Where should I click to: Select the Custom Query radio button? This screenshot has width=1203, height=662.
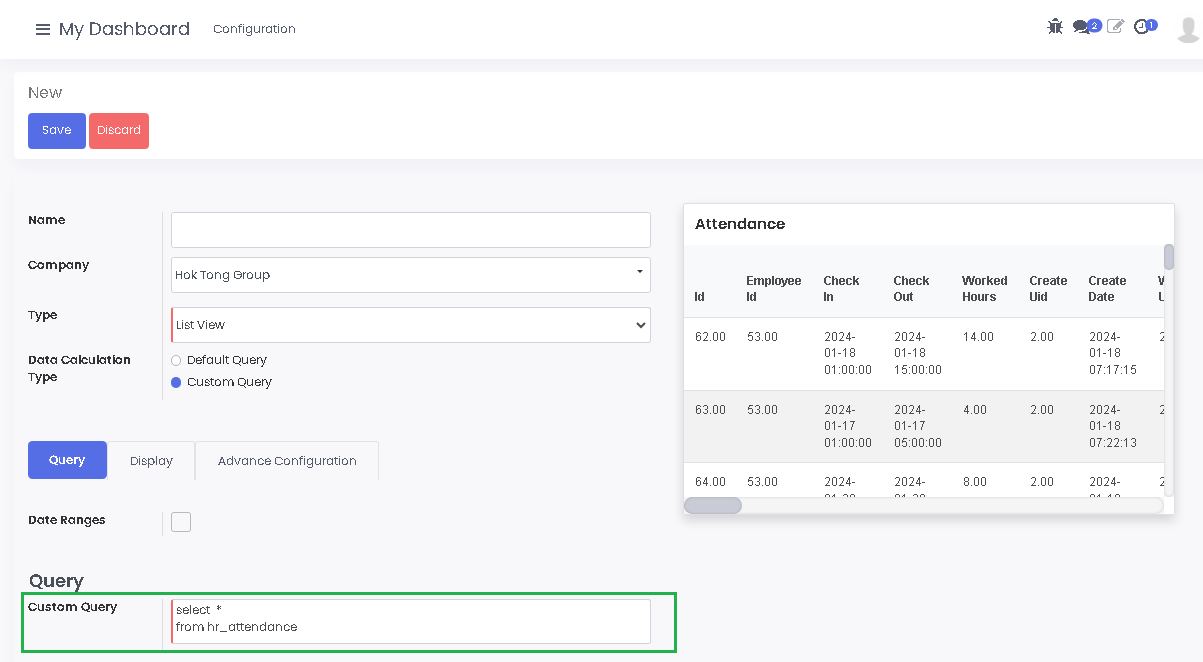click(176, 382)
